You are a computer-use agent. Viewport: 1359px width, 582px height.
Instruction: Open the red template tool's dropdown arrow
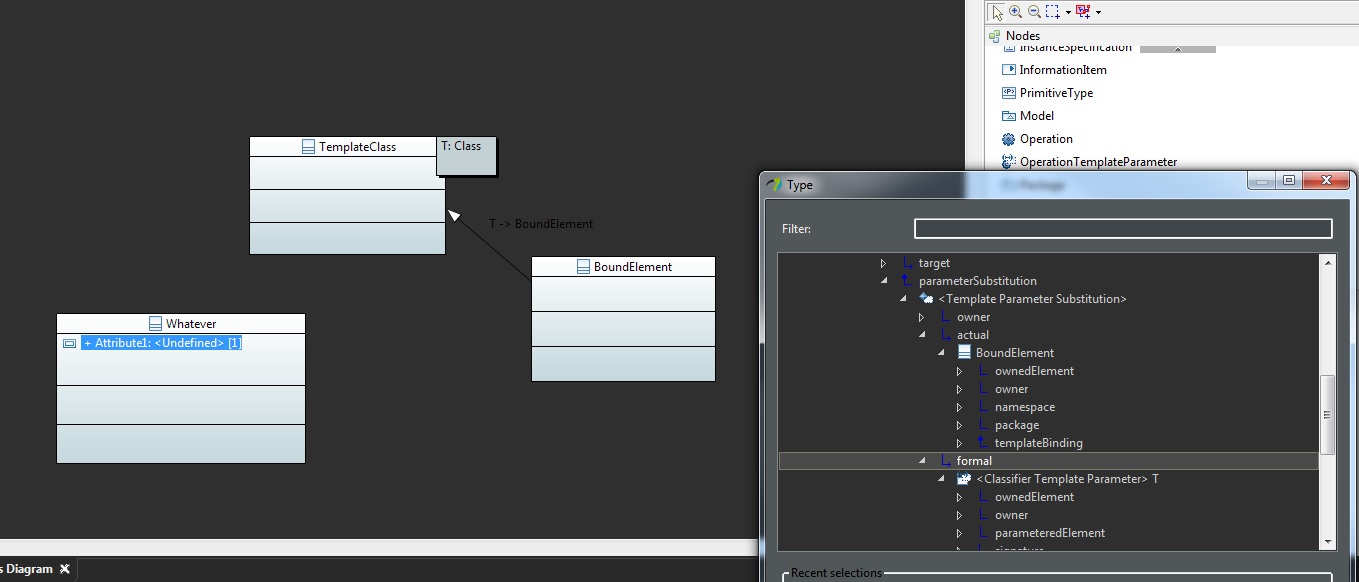coord(1098,12)
